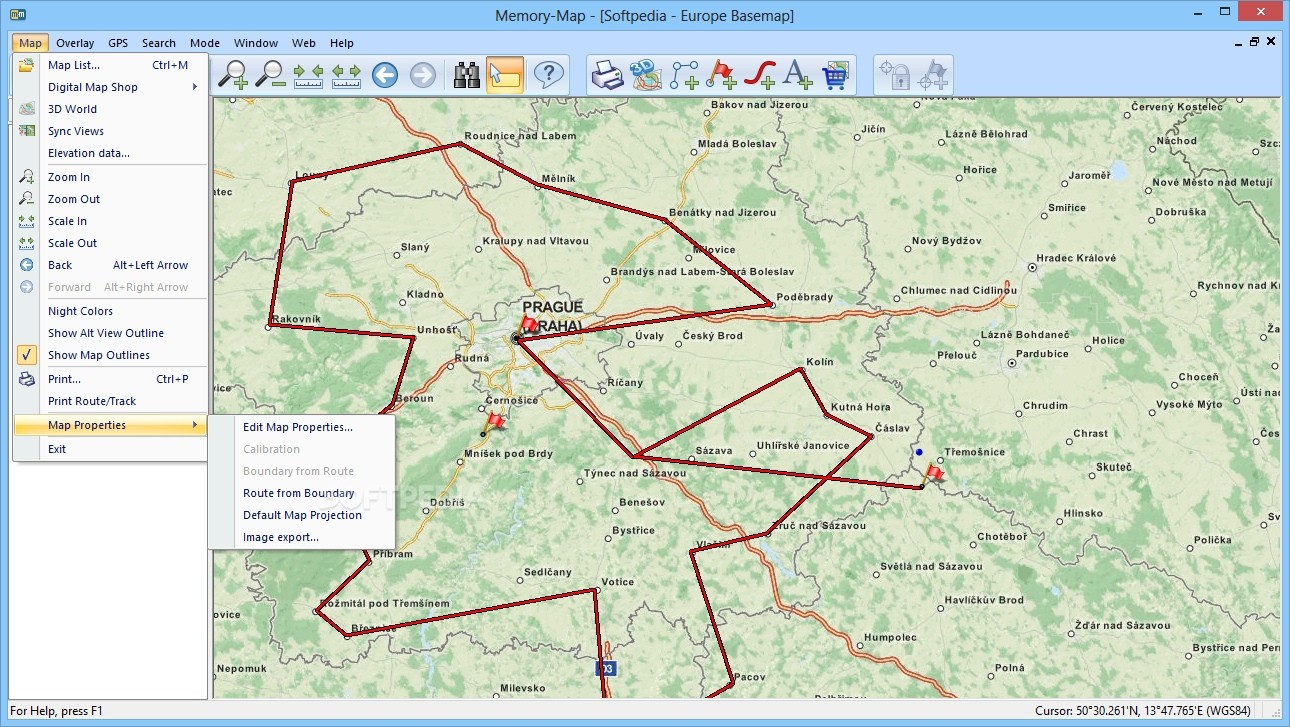The height and width of the screenshot is (727, 1290).
Task: Expand Map Properties submenu
Action: 110,425
